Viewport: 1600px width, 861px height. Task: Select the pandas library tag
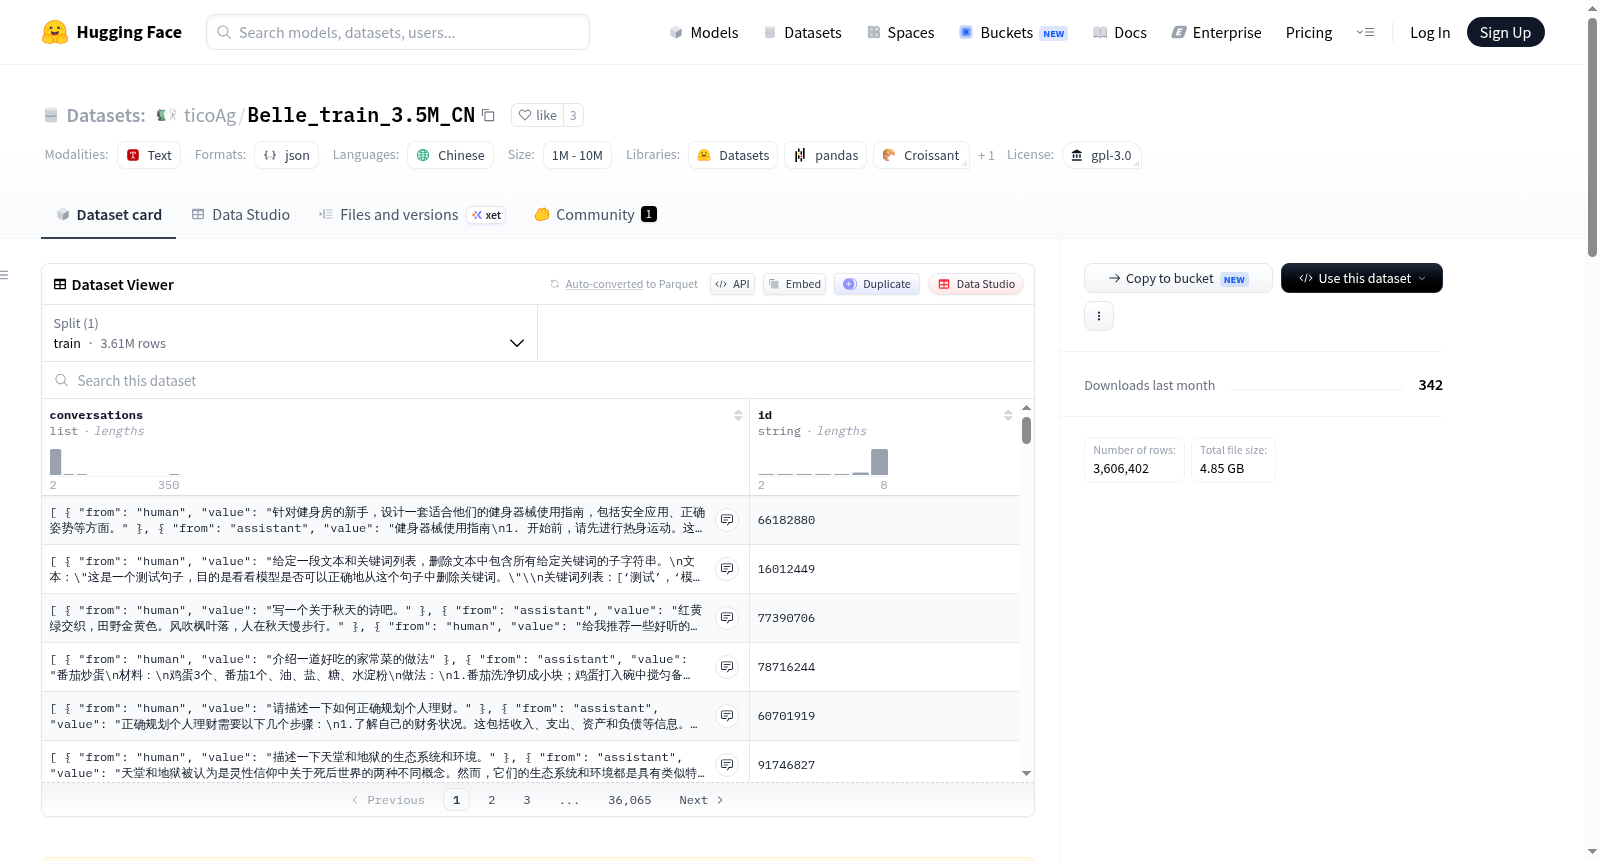coord(826,155)
